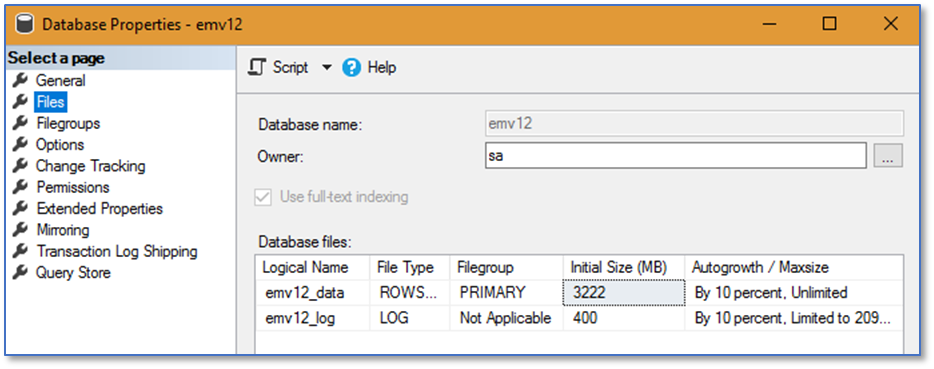
Task: Click the Filegroup column header
Action: click(506, 268)
